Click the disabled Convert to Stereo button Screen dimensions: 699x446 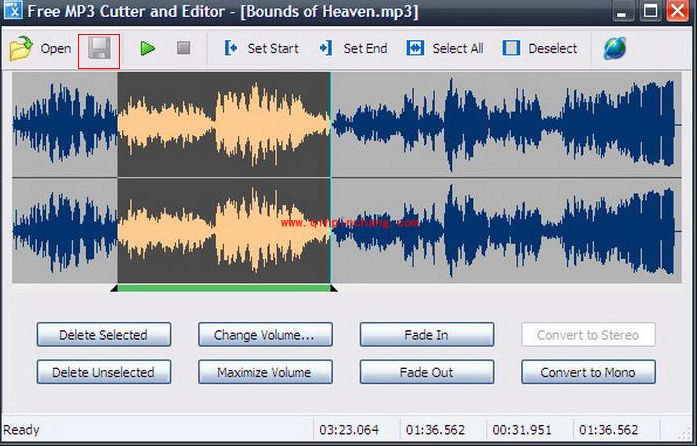coord(588,334)
